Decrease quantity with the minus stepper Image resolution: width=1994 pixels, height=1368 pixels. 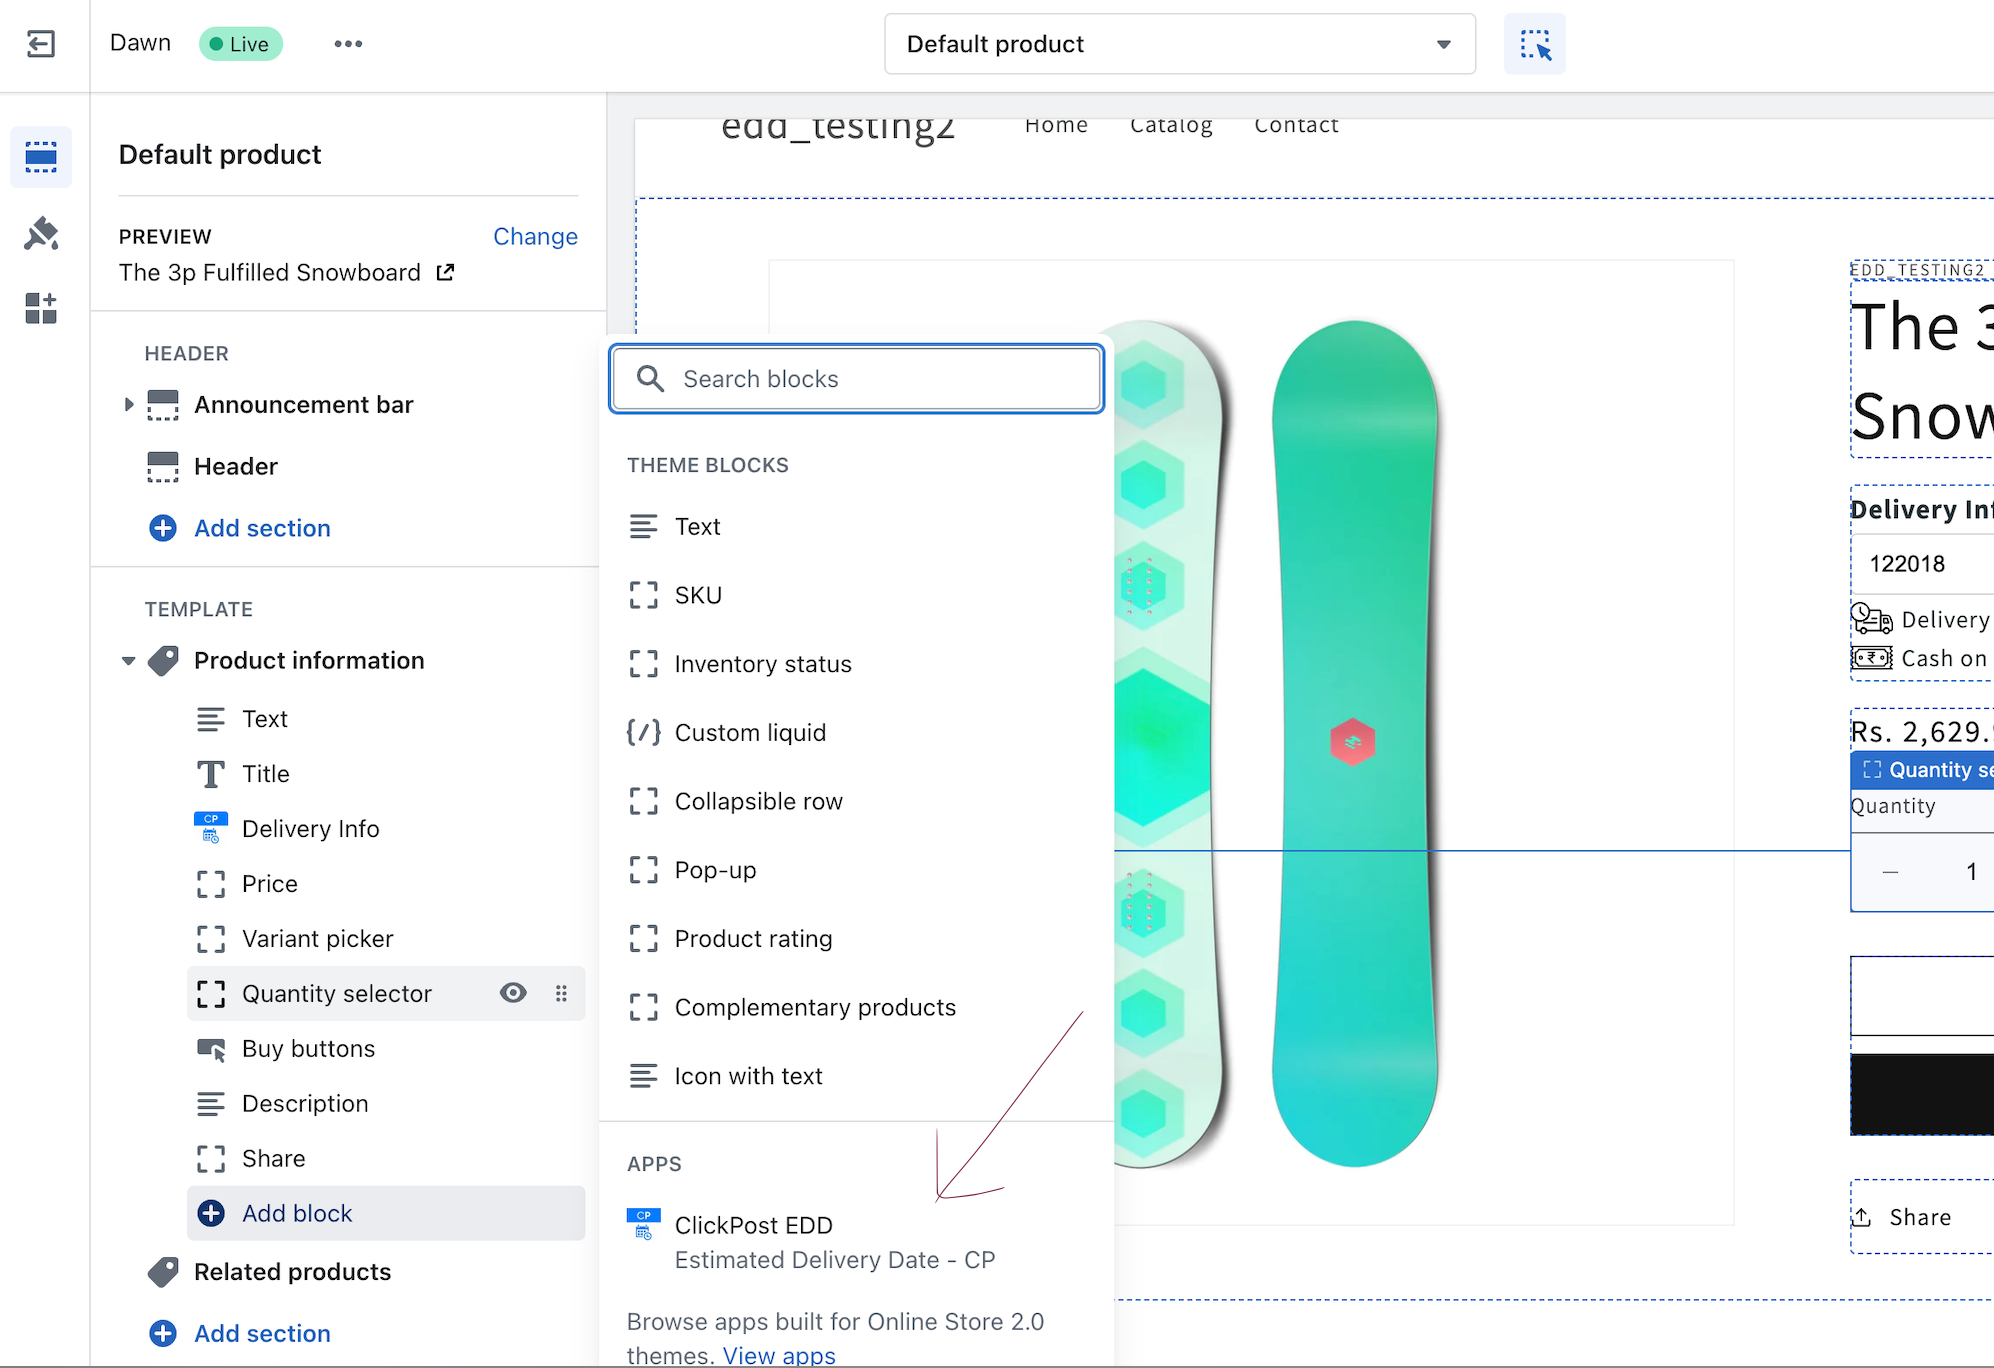click(x=1889, y=872)
